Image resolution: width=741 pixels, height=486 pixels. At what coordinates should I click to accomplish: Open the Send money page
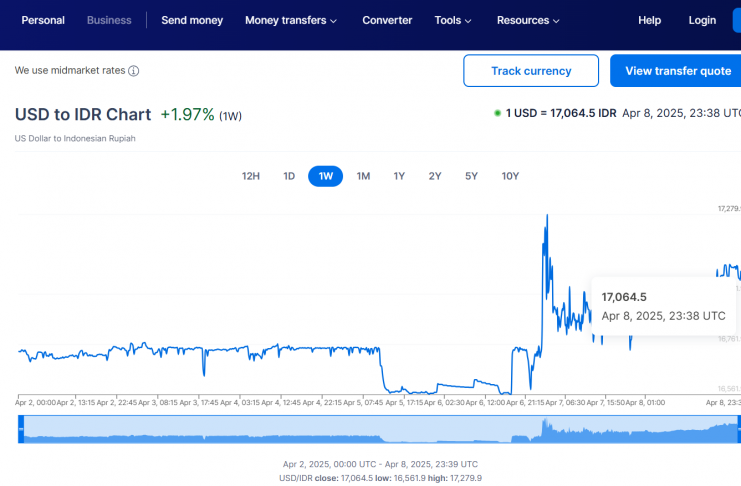pyautogui.click(x=192, y=20)
